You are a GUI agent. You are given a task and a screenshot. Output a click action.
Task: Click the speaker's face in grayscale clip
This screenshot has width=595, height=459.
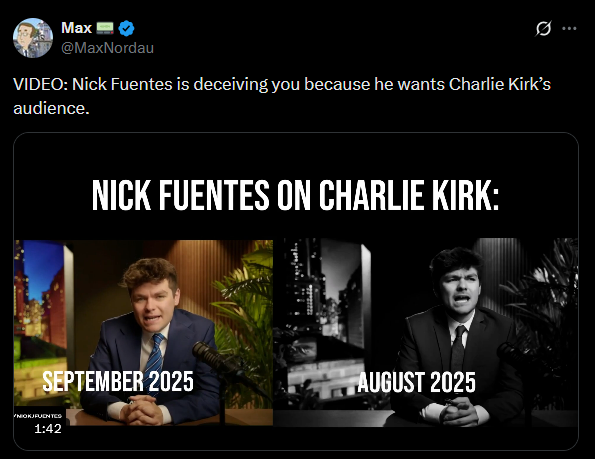[x=460, y=291]
